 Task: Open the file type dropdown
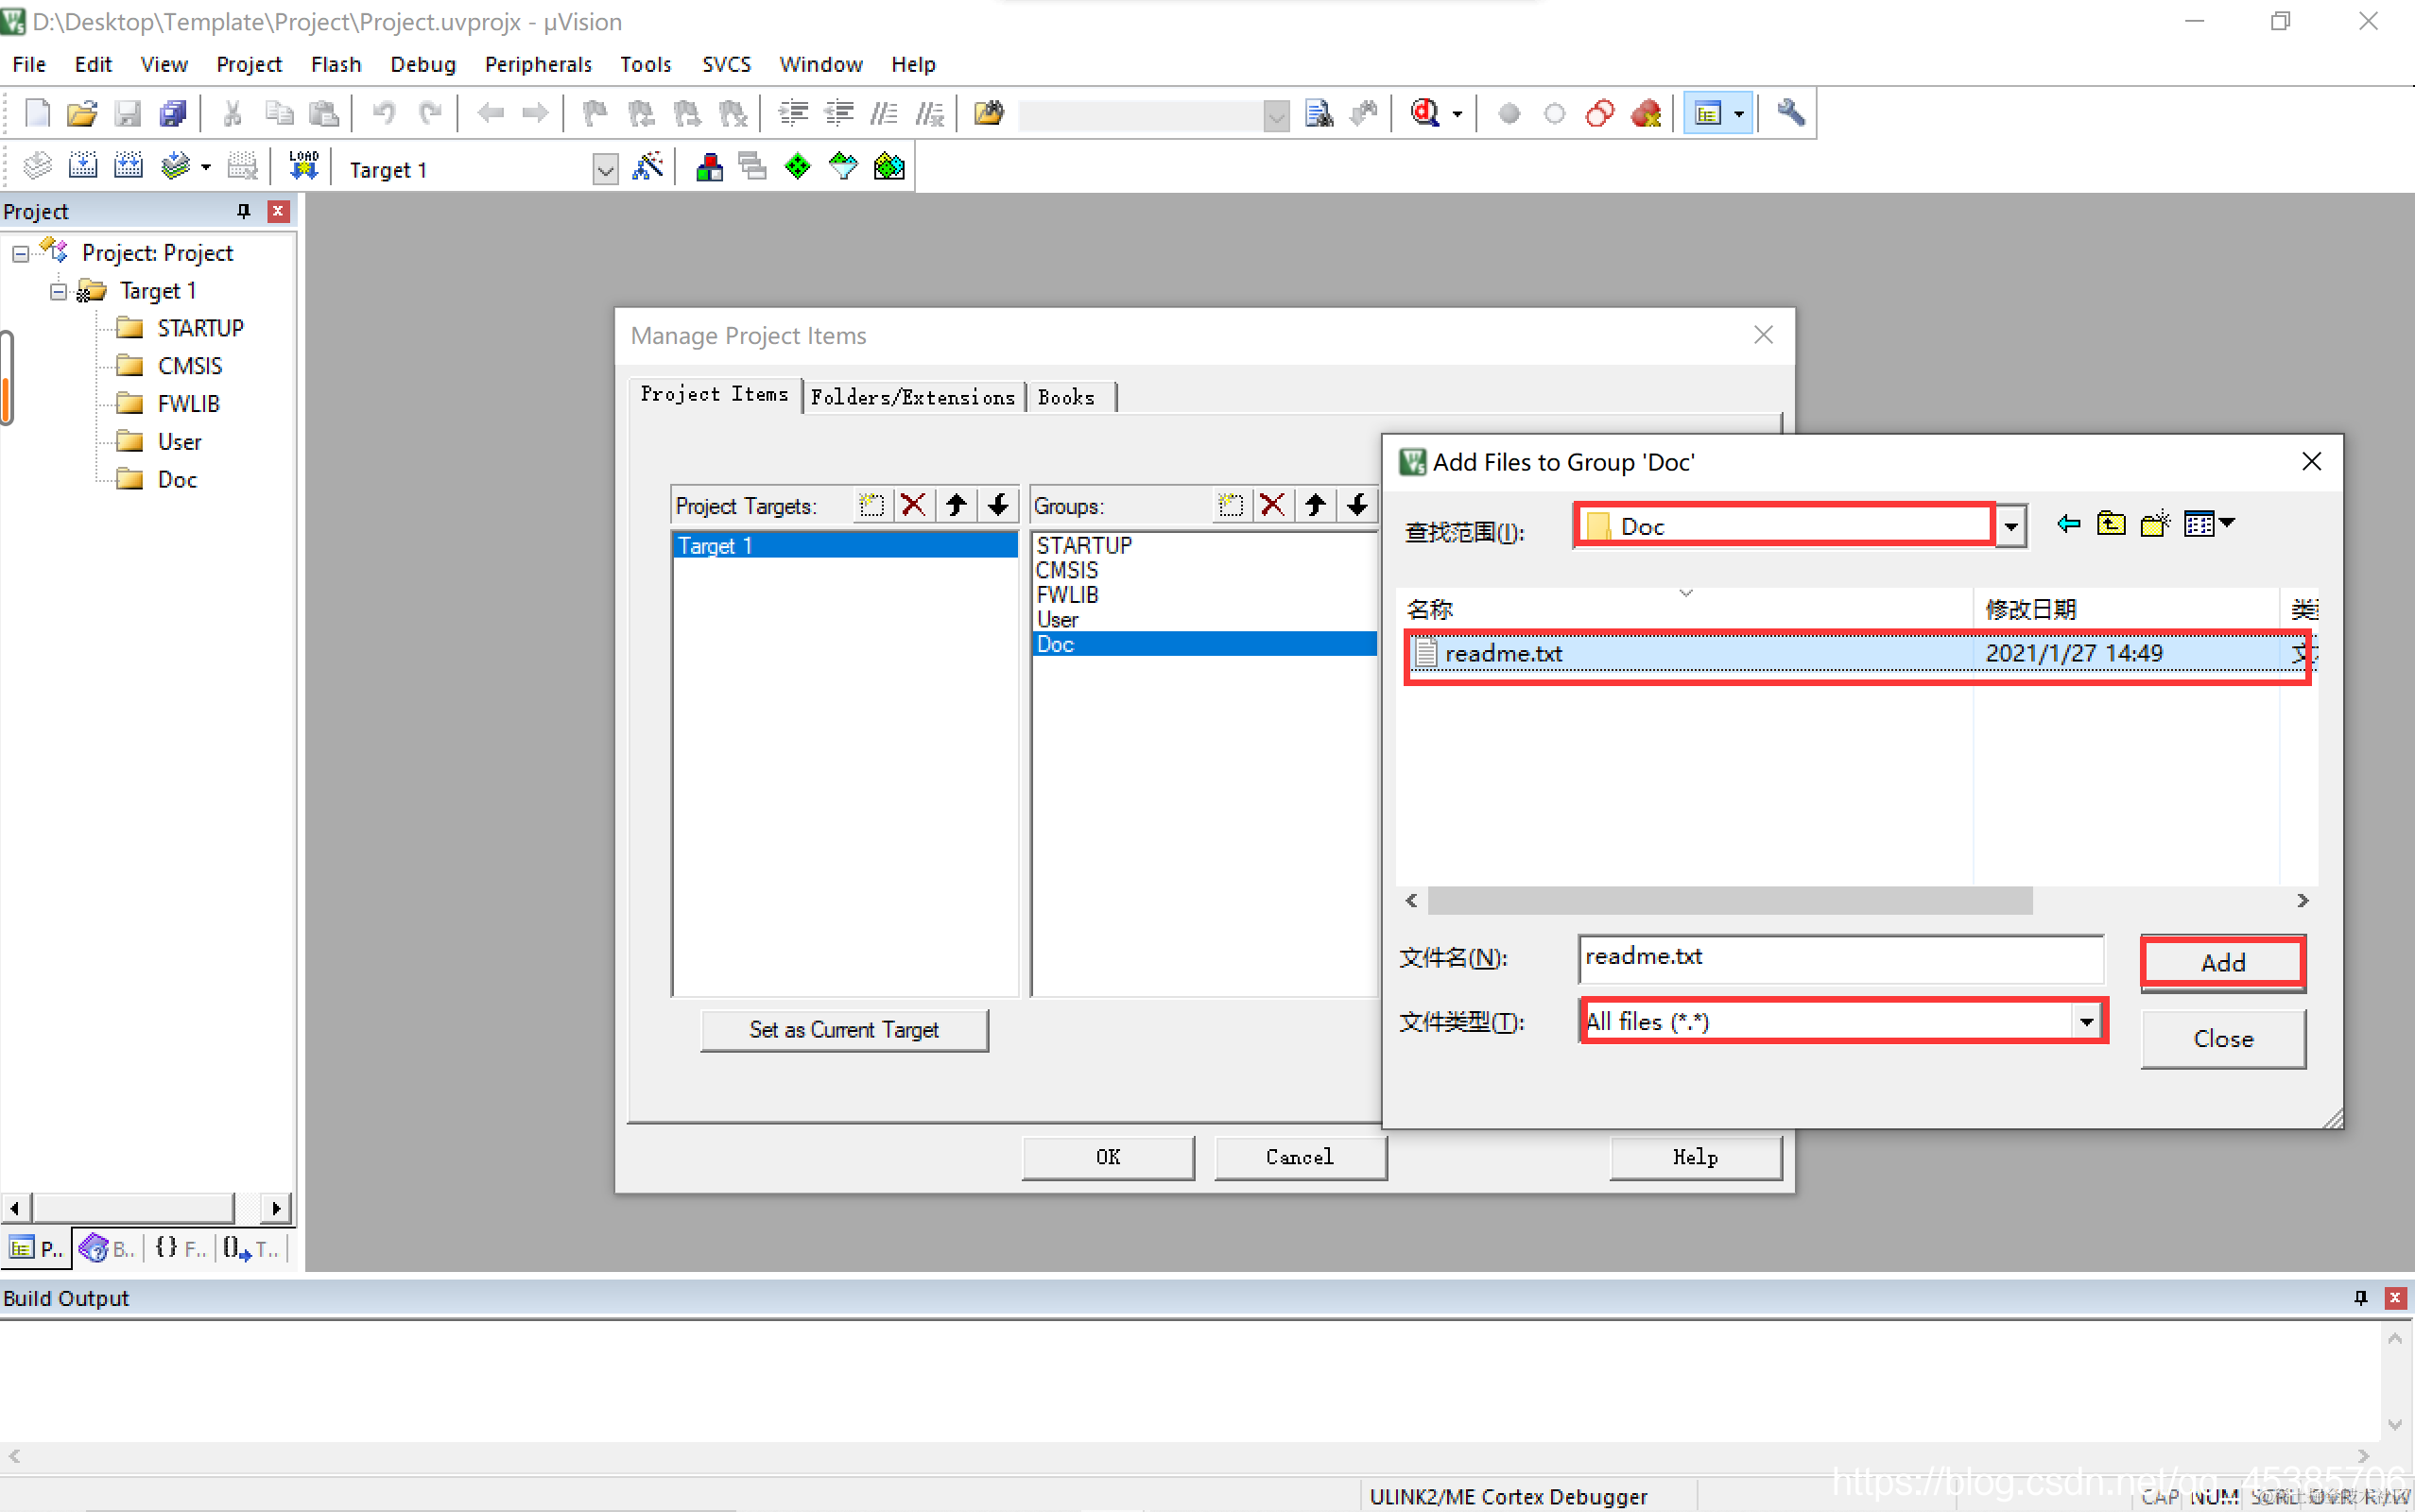[2086, 1022]
